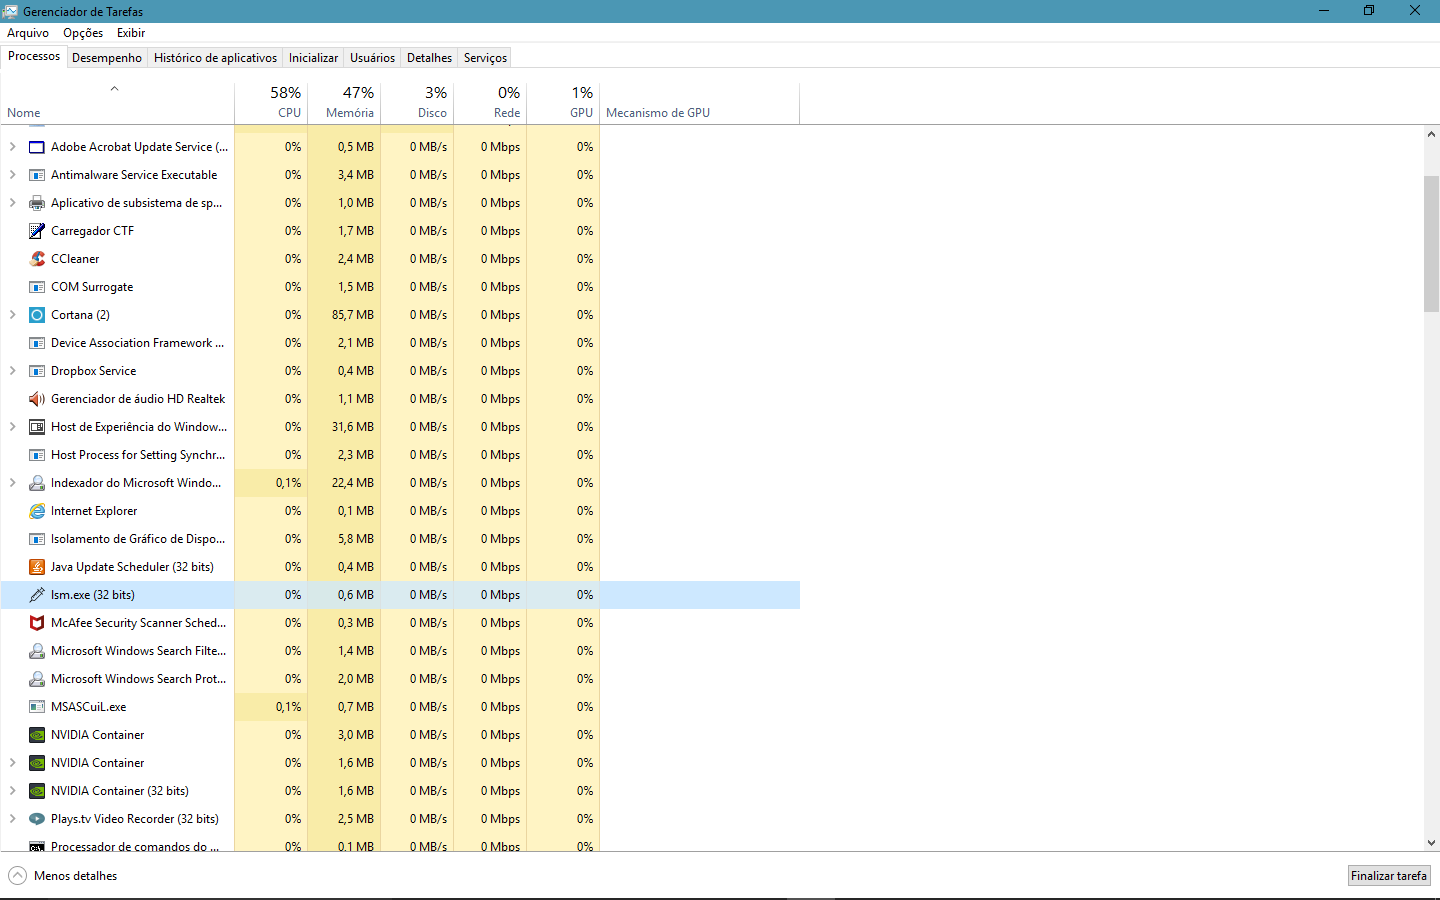The height and width of the screenshot is (900, 1440).
Task: Switch to the Inicializar tab
Action: pos(313,58)
